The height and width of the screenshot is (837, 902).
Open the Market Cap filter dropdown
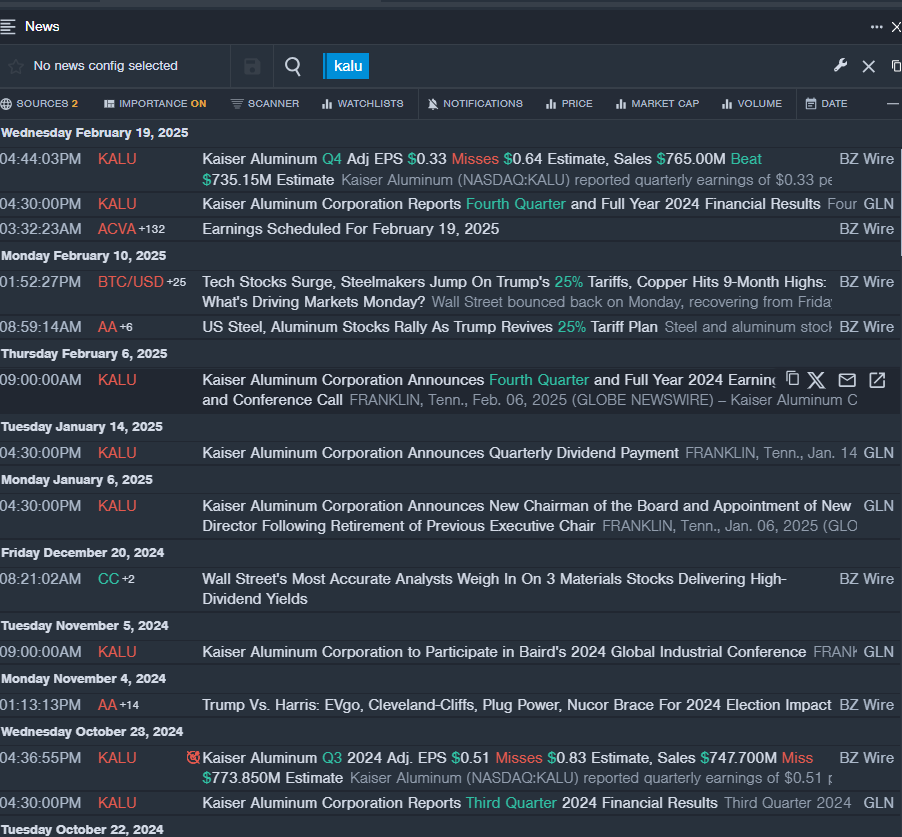657,104
